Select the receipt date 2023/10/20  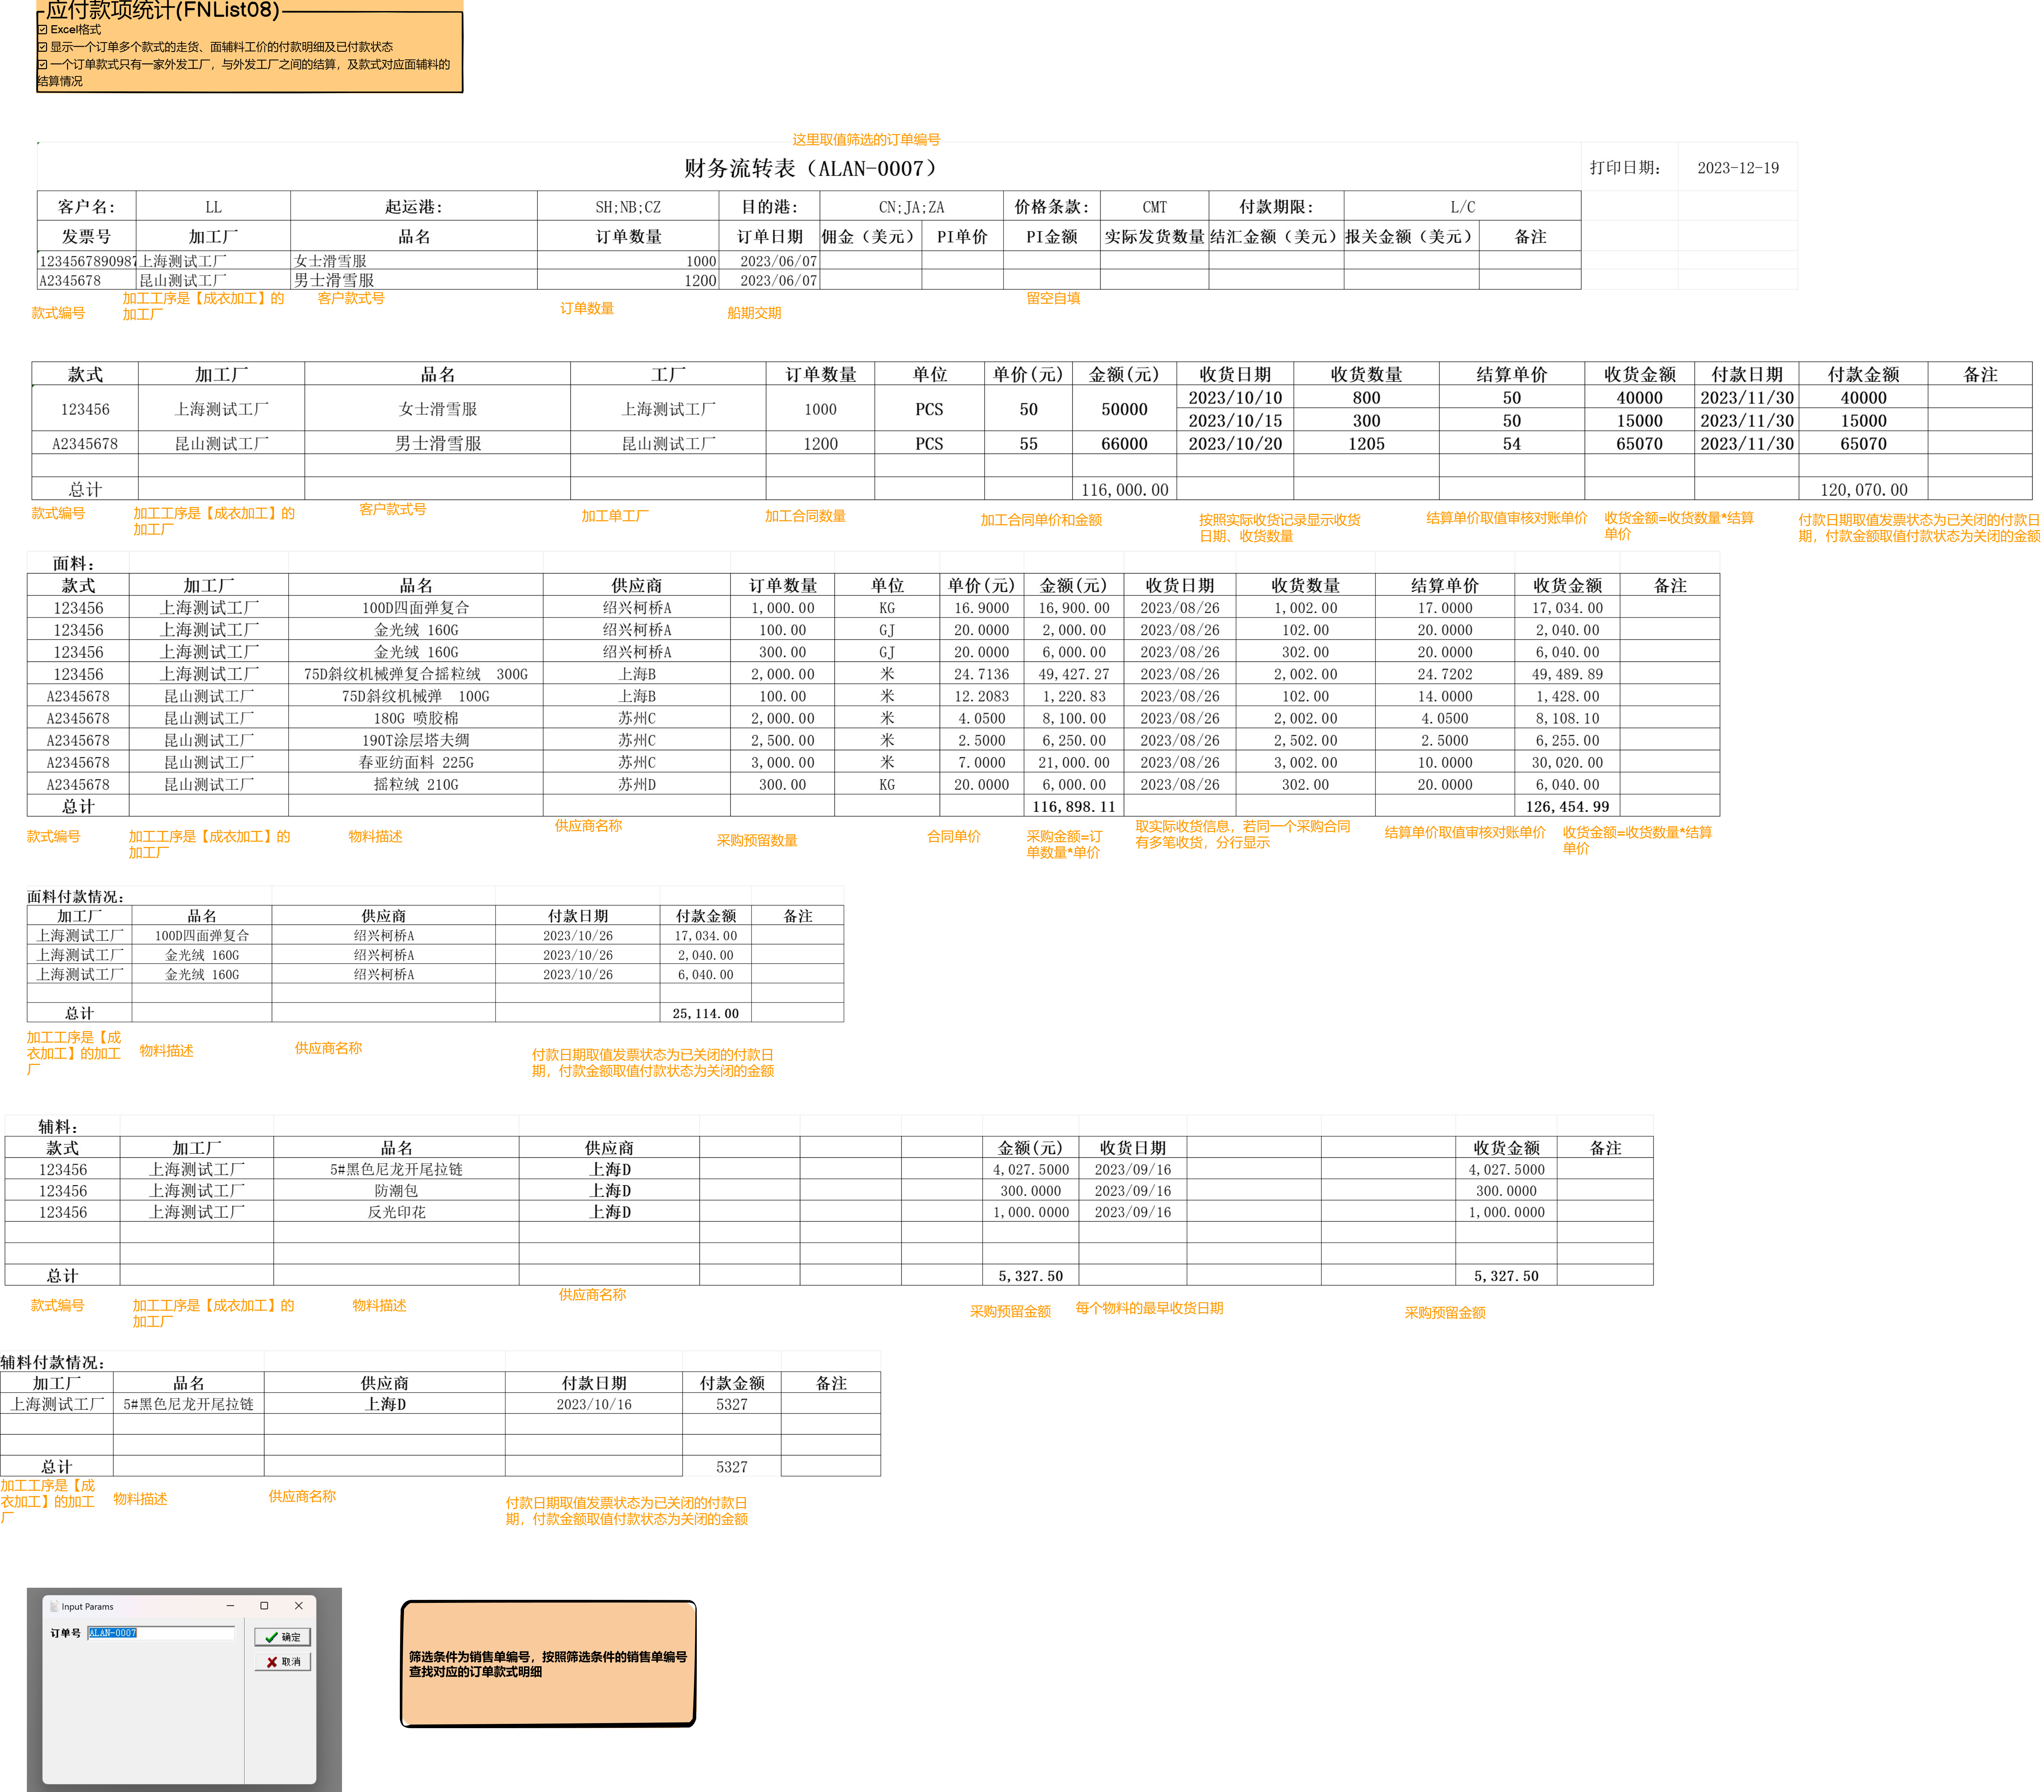pos(1235,444)
